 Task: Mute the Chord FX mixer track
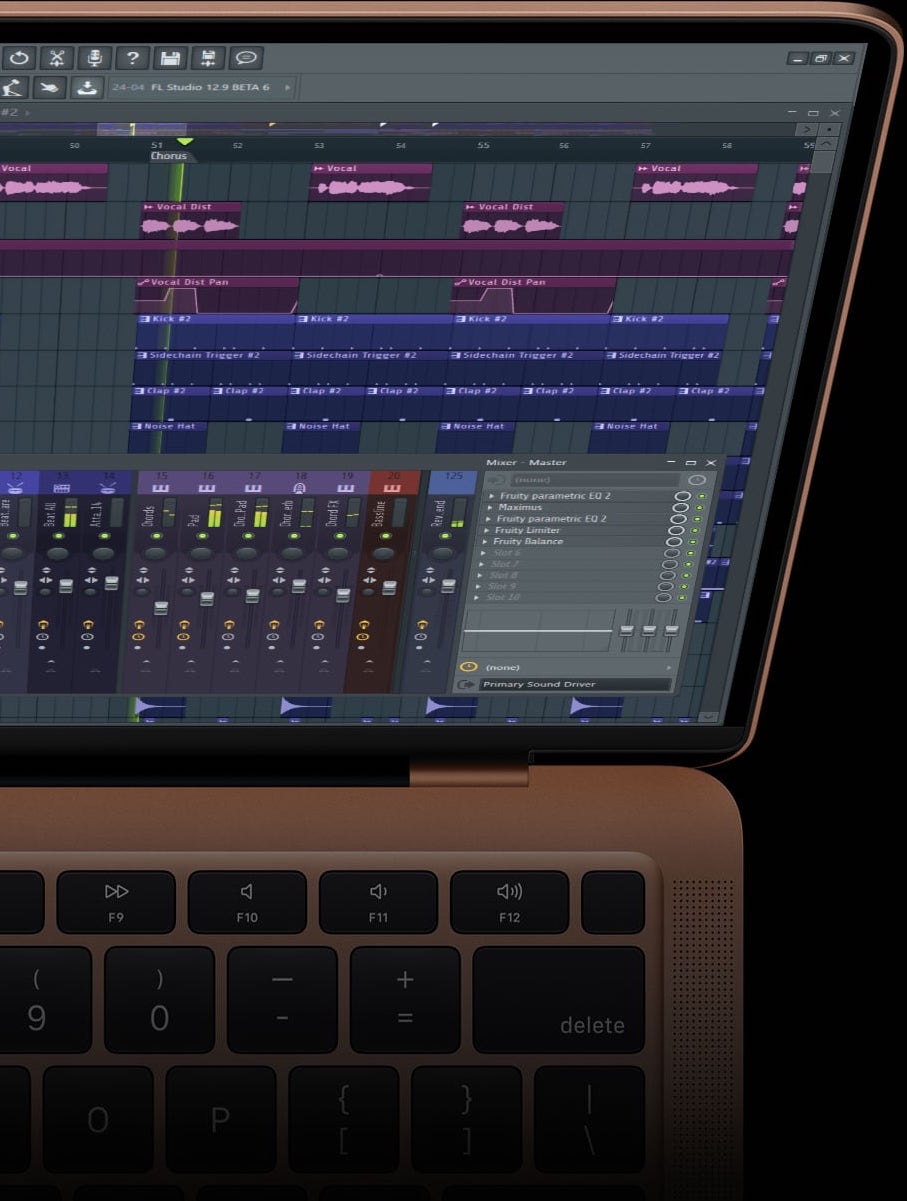(x=338, y=538)
